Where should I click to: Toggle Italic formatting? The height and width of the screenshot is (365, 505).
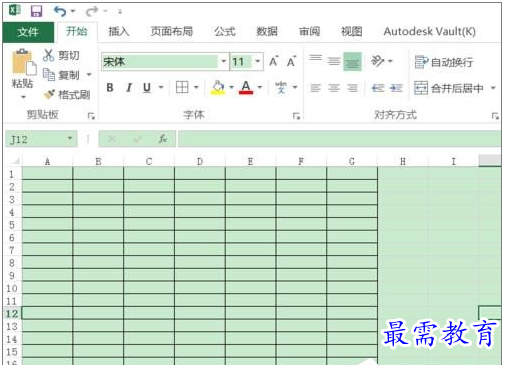pos(128,88)
